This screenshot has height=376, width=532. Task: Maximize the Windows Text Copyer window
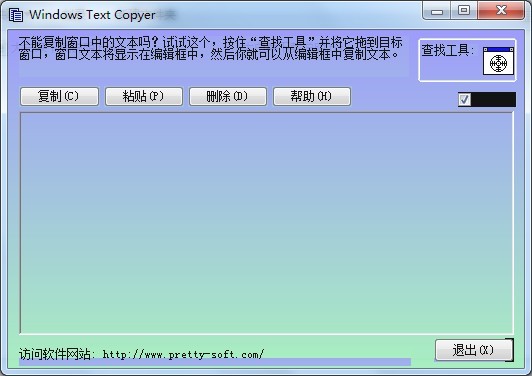(464, 11)
